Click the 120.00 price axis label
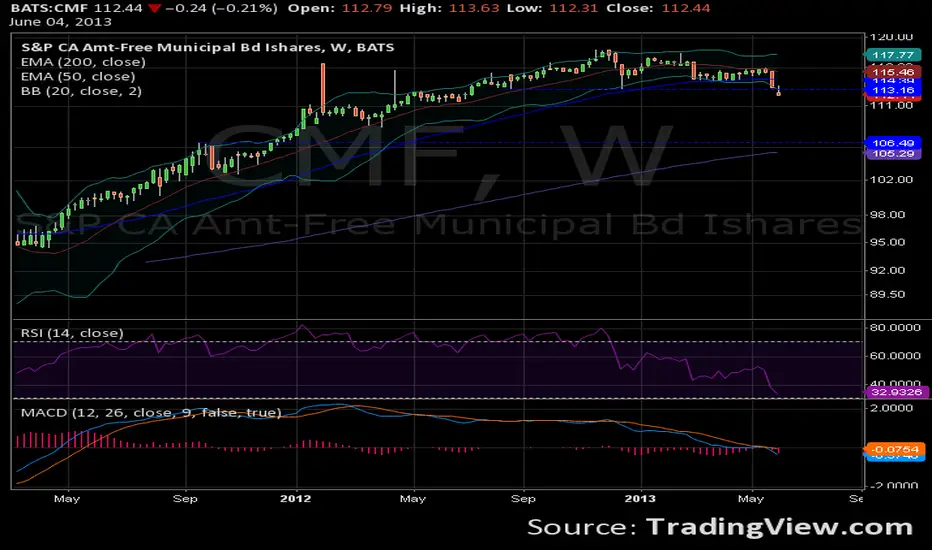The width and height of the screenshot is (932, 550). (891, 37)
